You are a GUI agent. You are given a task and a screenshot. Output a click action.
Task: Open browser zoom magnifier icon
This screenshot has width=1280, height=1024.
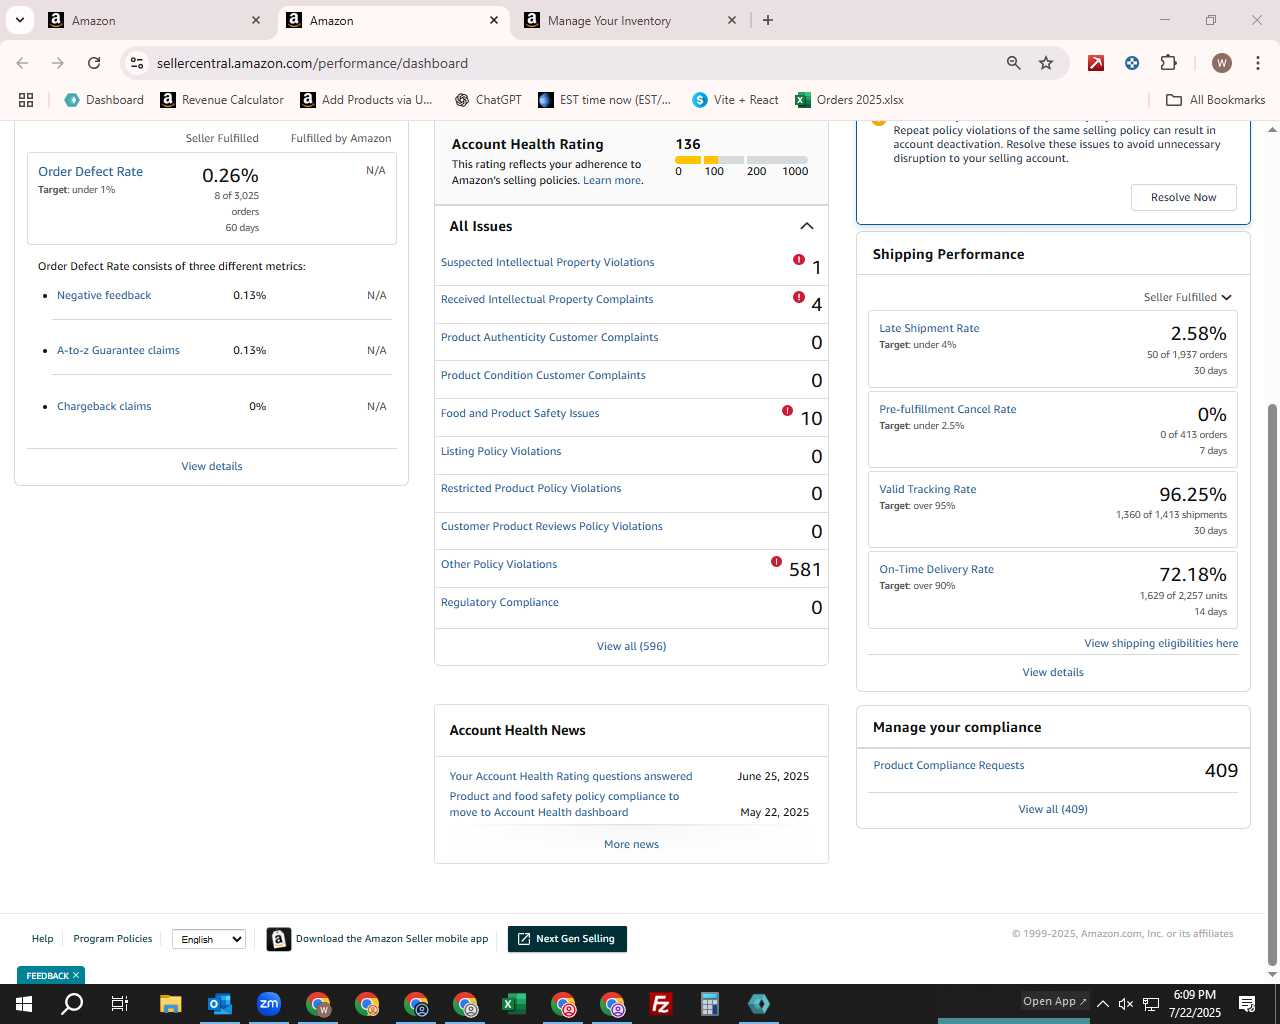click(x=1013, y=63)
